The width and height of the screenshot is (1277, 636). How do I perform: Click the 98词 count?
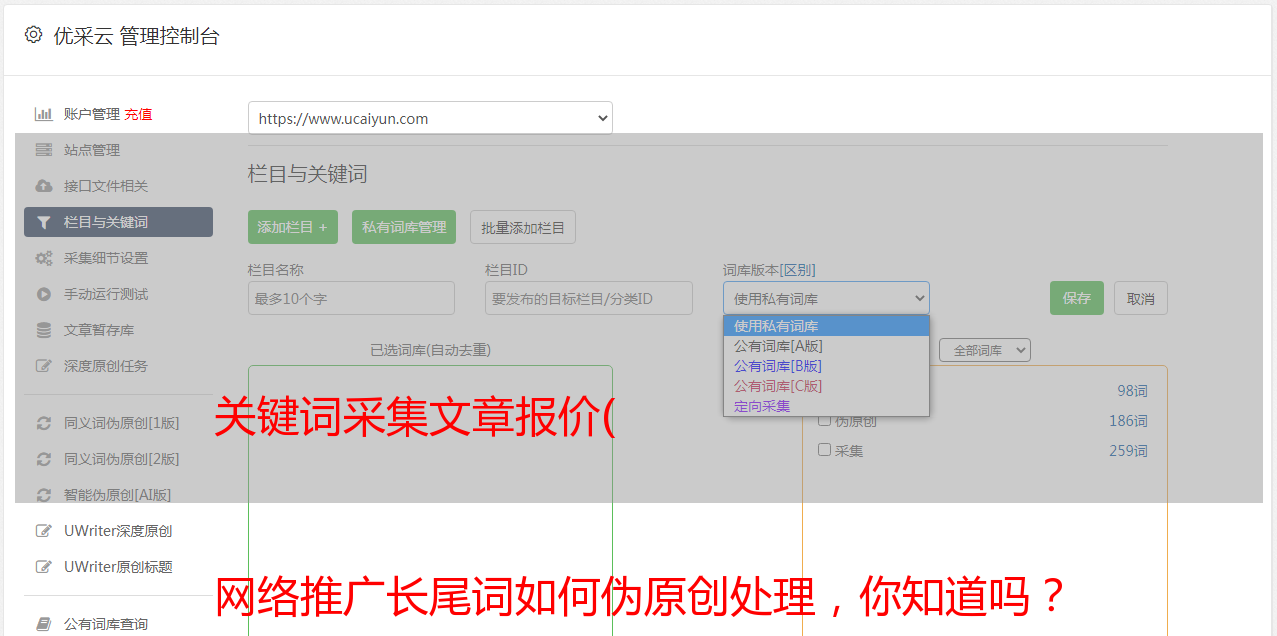(x=1132, y=391)
